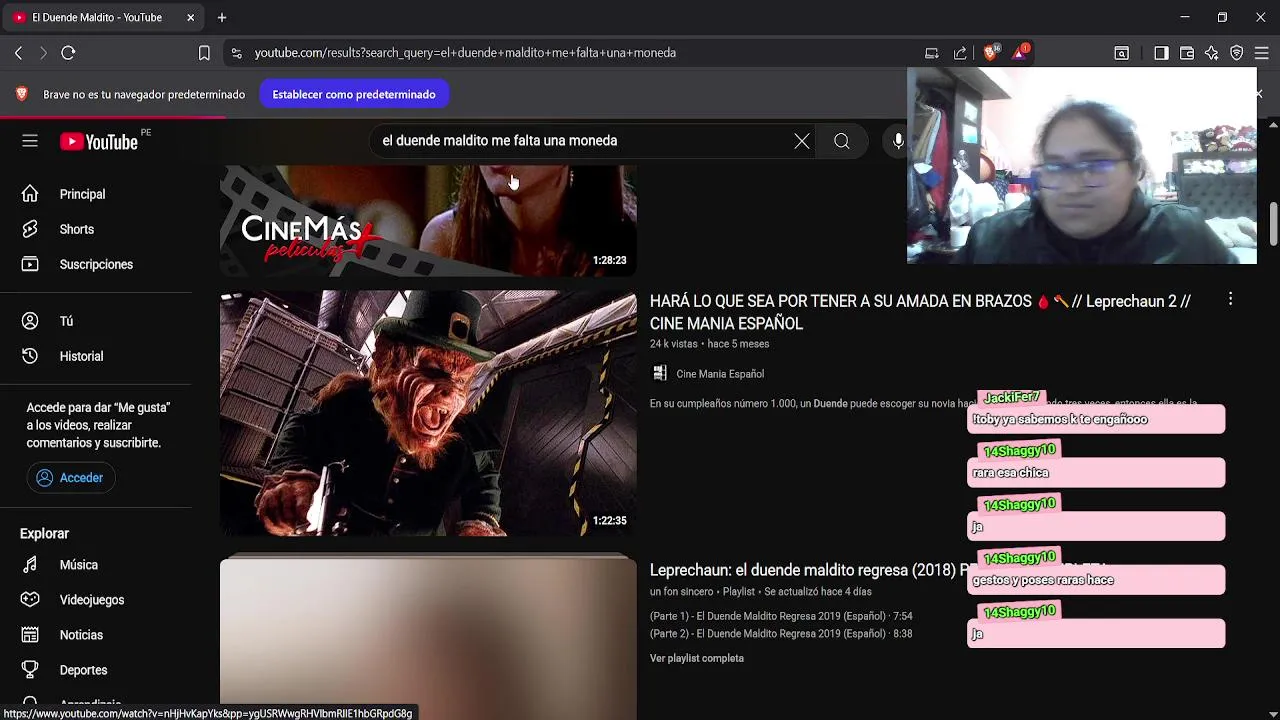Open Leo AI sparkle icon
Viewport: 1280px width, 720px height.
pos(1212,53)
